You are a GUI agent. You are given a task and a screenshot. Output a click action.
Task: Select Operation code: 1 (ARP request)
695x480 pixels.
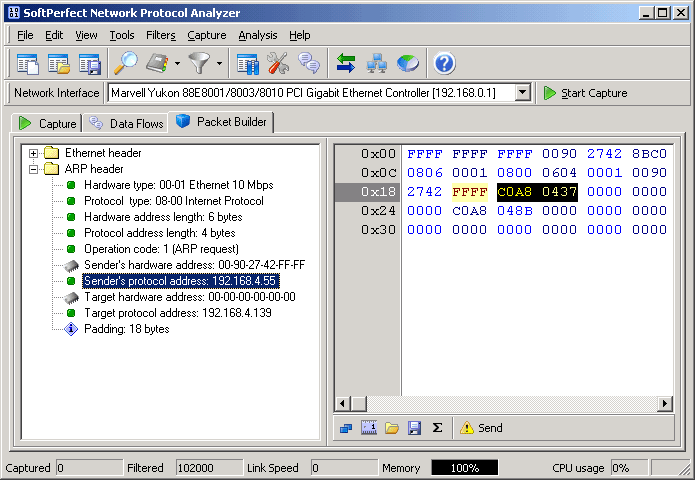point(161,249)
